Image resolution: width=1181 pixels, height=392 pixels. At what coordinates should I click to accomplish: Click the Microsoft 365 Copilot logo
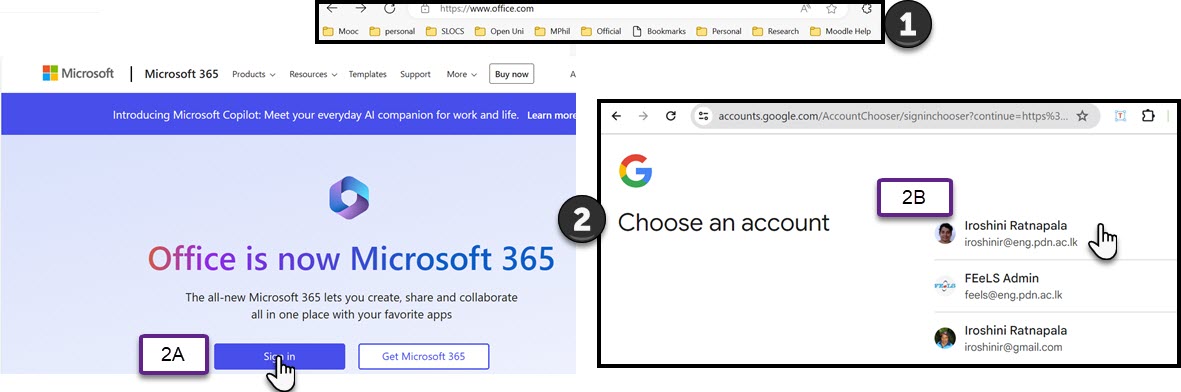(x=349, y=198)
